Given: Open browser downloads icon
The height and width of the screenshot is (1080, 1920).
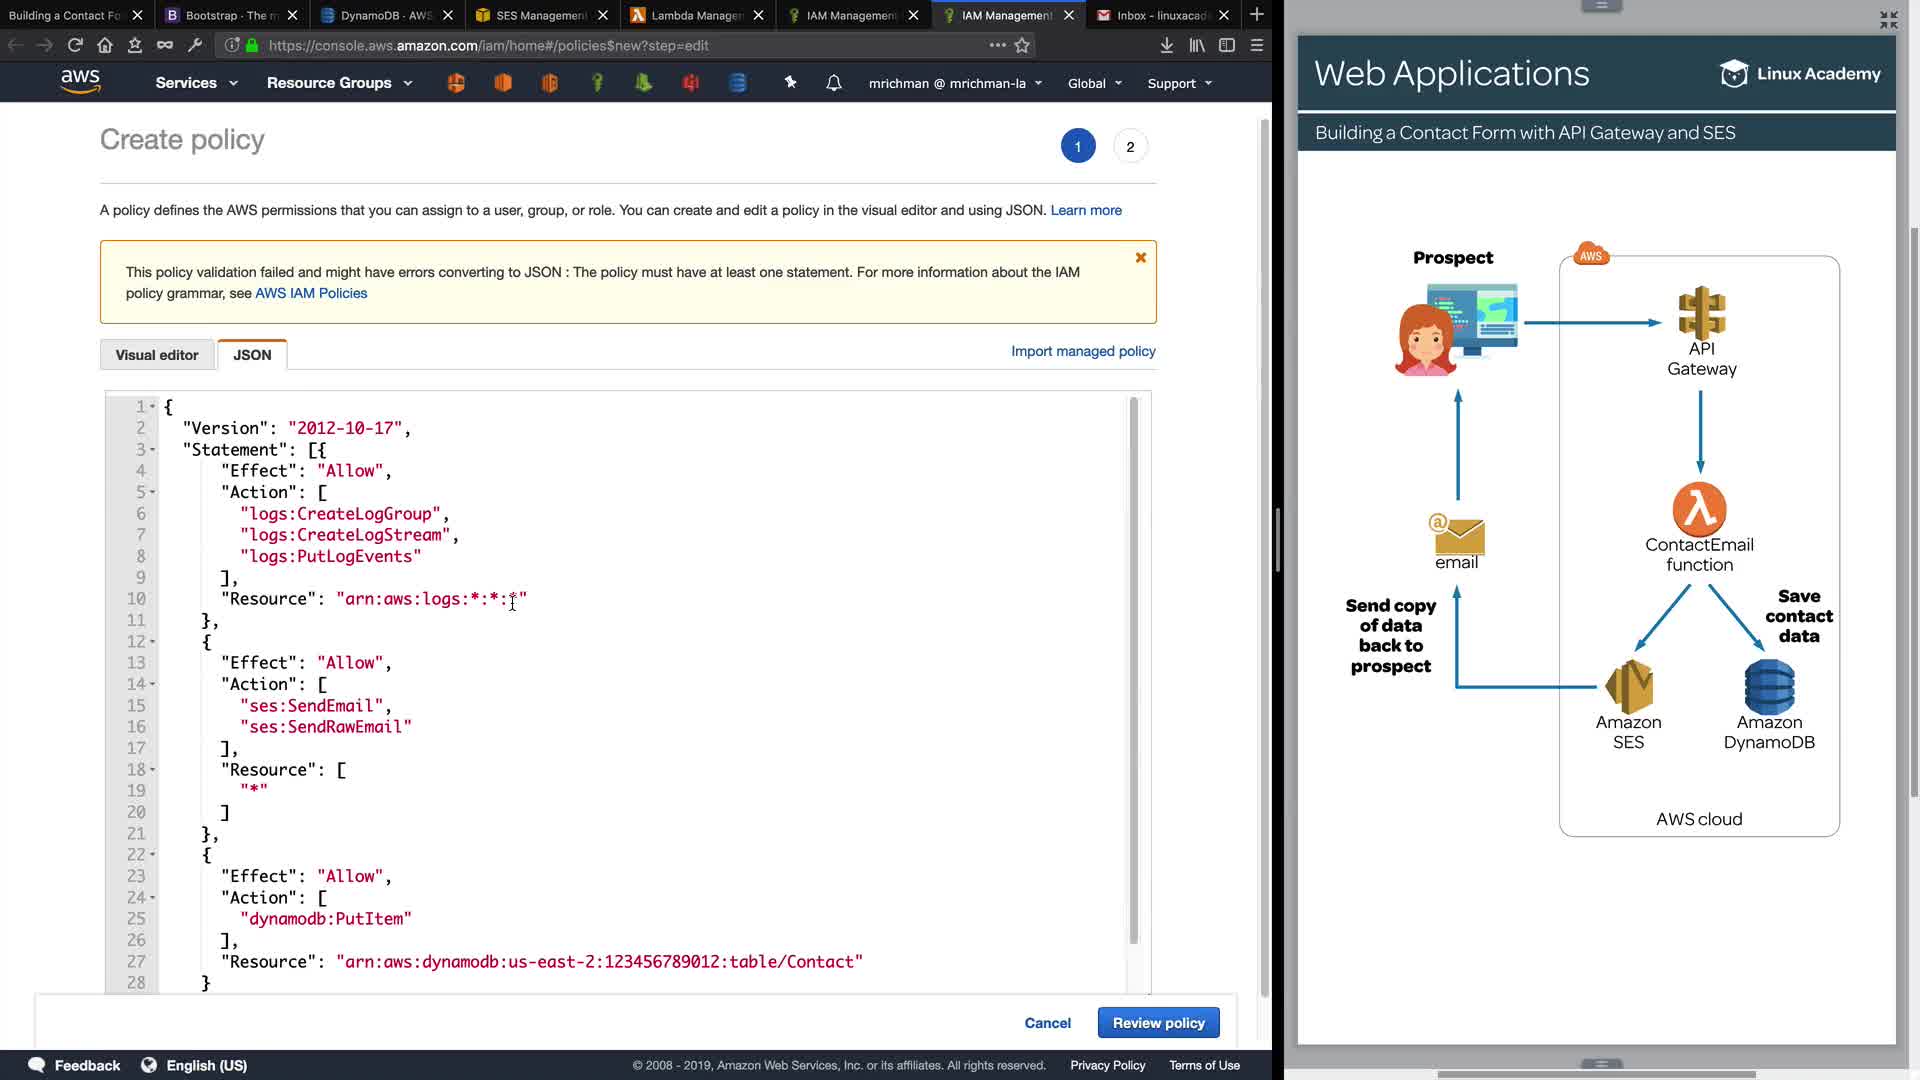Looking at the screenshot, I should 1166,45.
